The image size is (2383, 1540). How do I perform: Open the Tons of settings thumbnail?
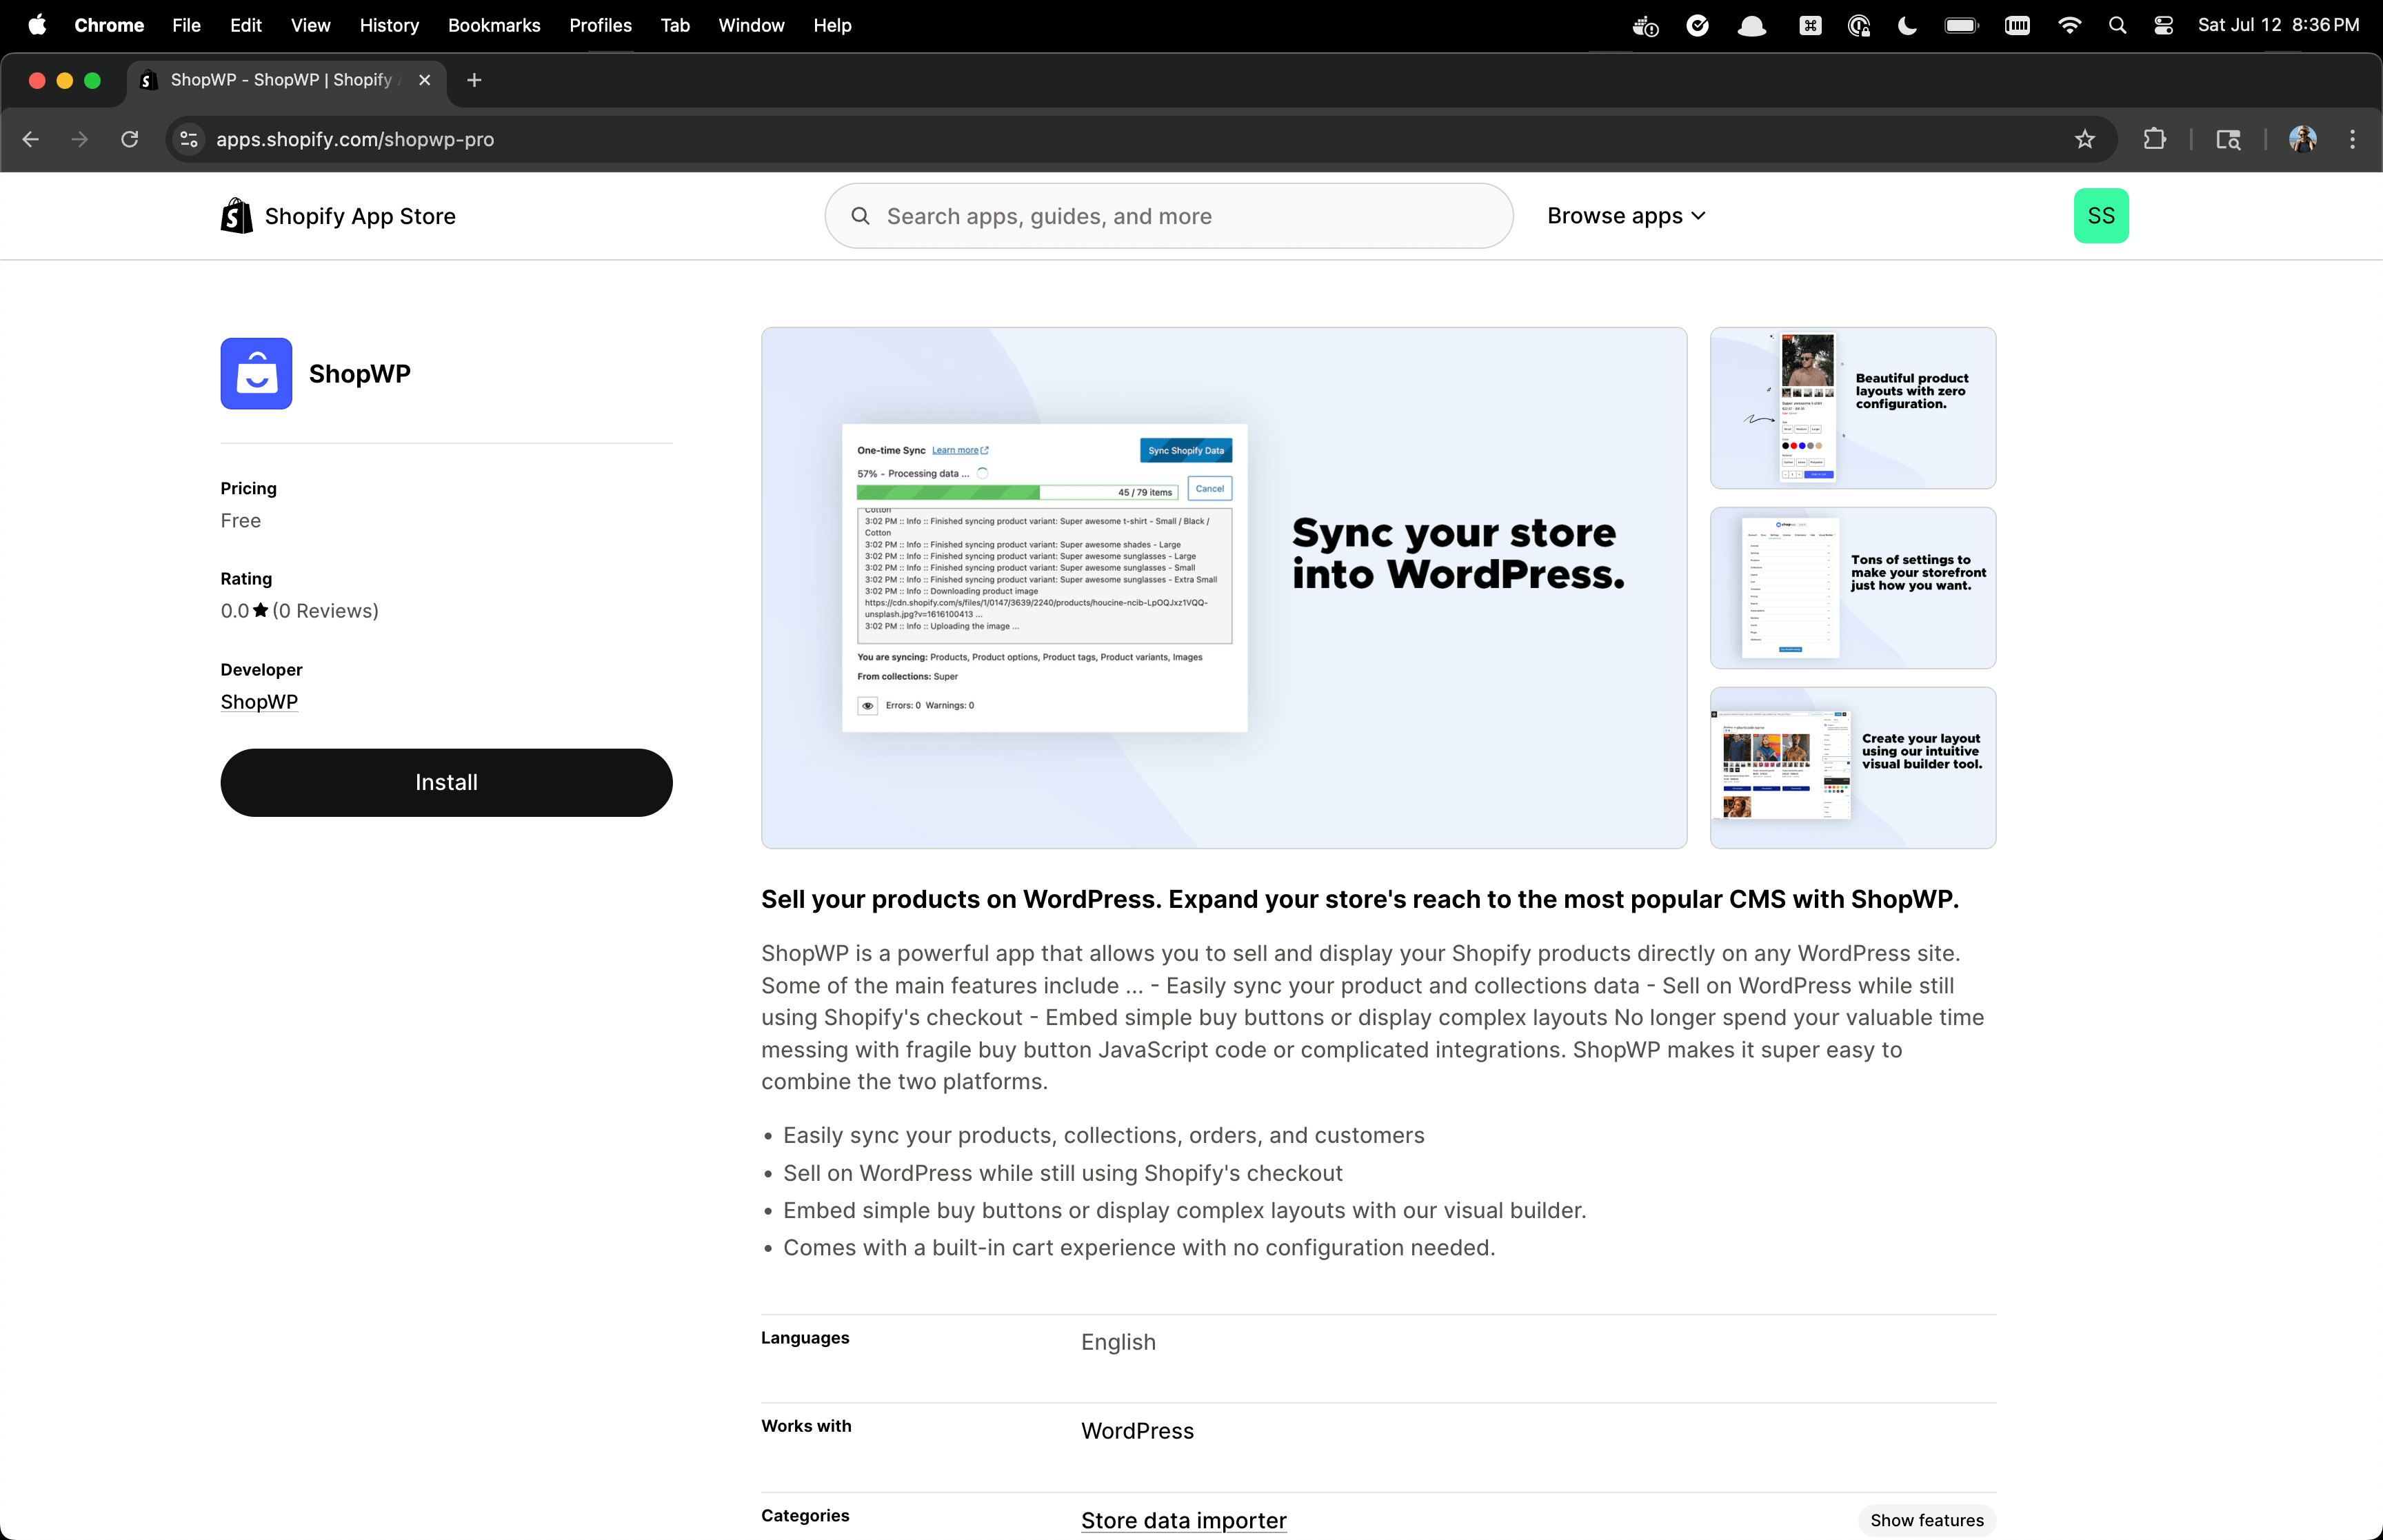(1853, 588)
